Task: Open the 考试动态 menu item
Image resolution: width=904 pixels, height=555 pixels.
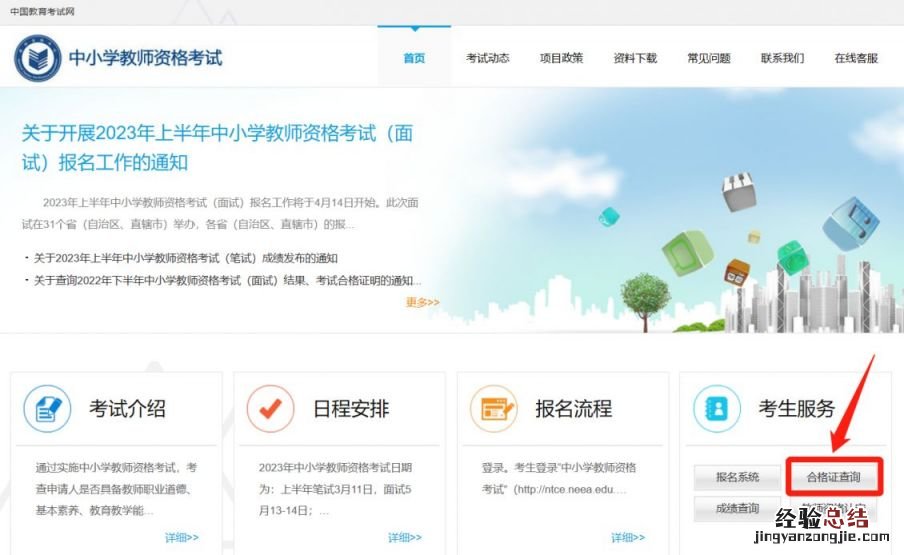Action: click(x=488, y=58)
